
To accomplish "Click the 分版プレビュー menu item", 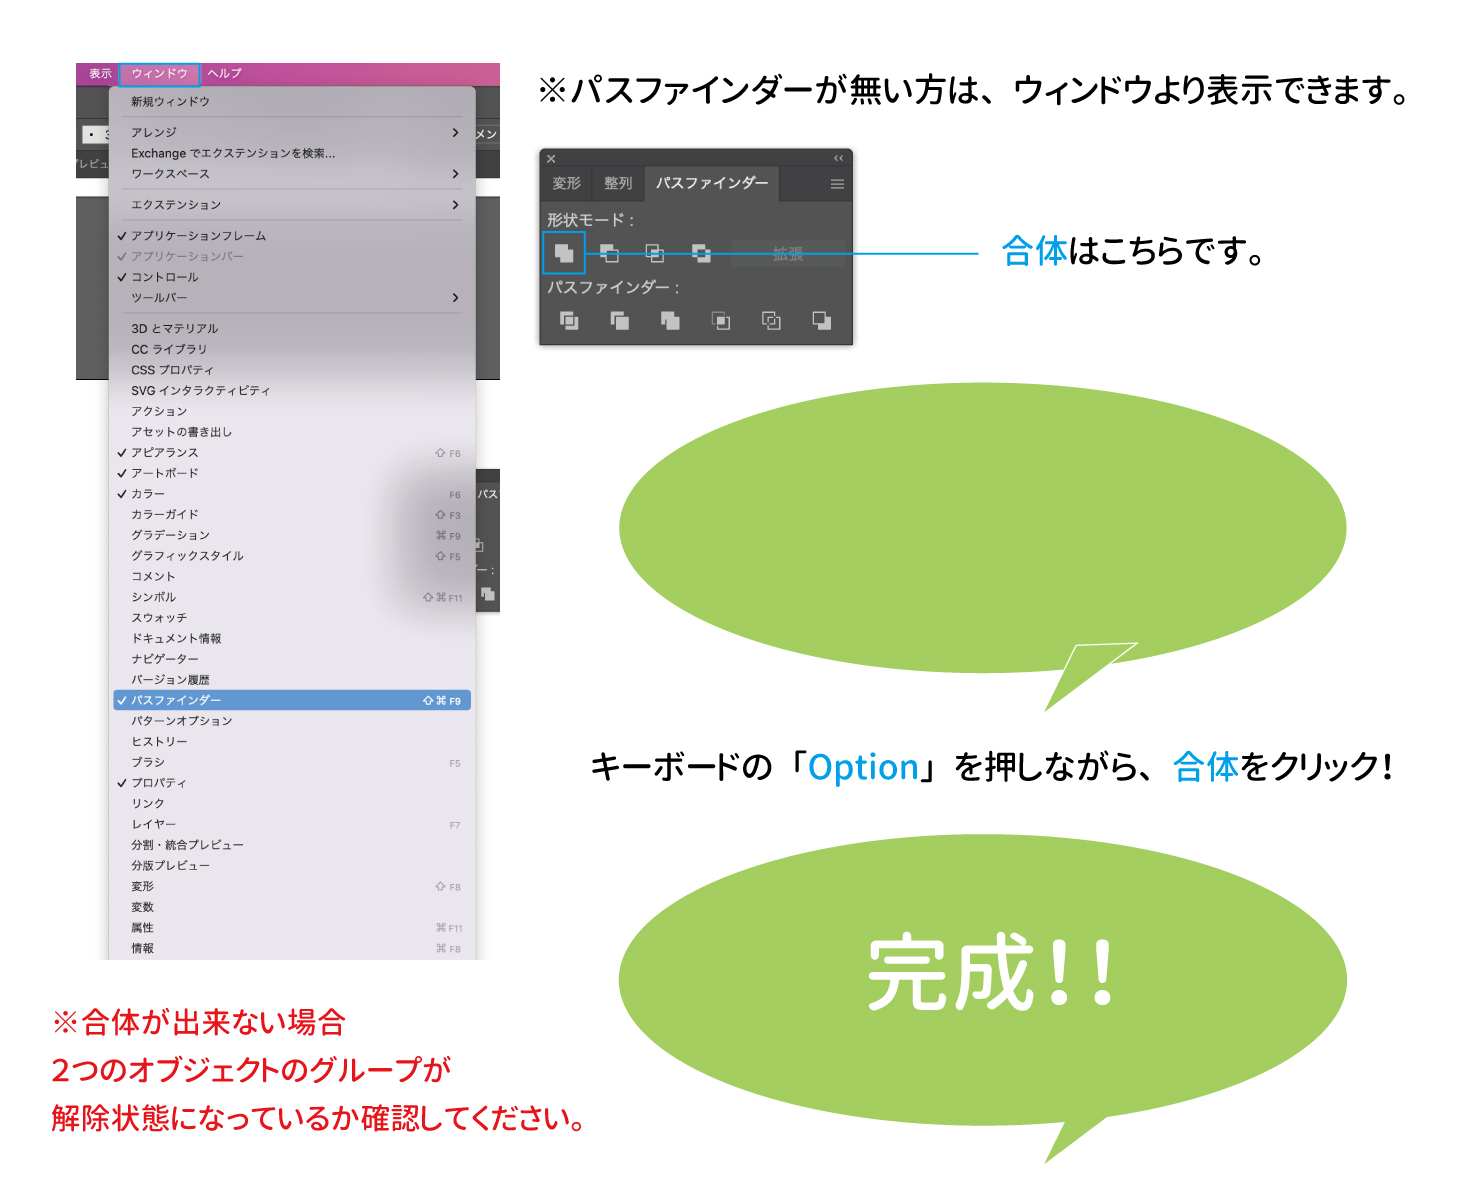I will click(x=292, y=866).
